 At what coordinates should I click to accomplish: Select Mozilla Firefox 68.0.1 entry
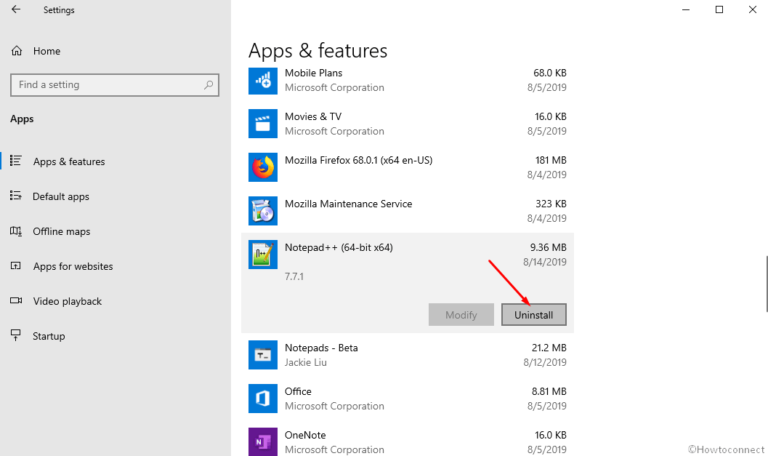[359, 160]
